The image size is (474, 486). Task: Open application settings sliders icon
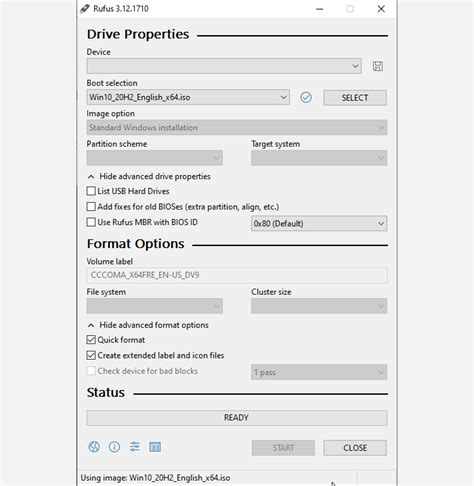[135, 447]
